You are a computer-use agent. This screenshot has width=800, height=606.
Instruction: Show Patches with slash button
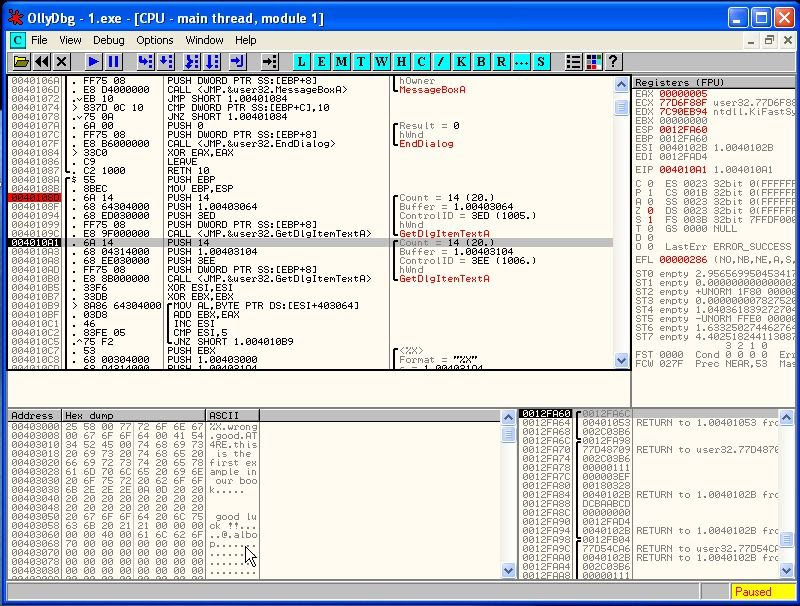coord(441,62)
